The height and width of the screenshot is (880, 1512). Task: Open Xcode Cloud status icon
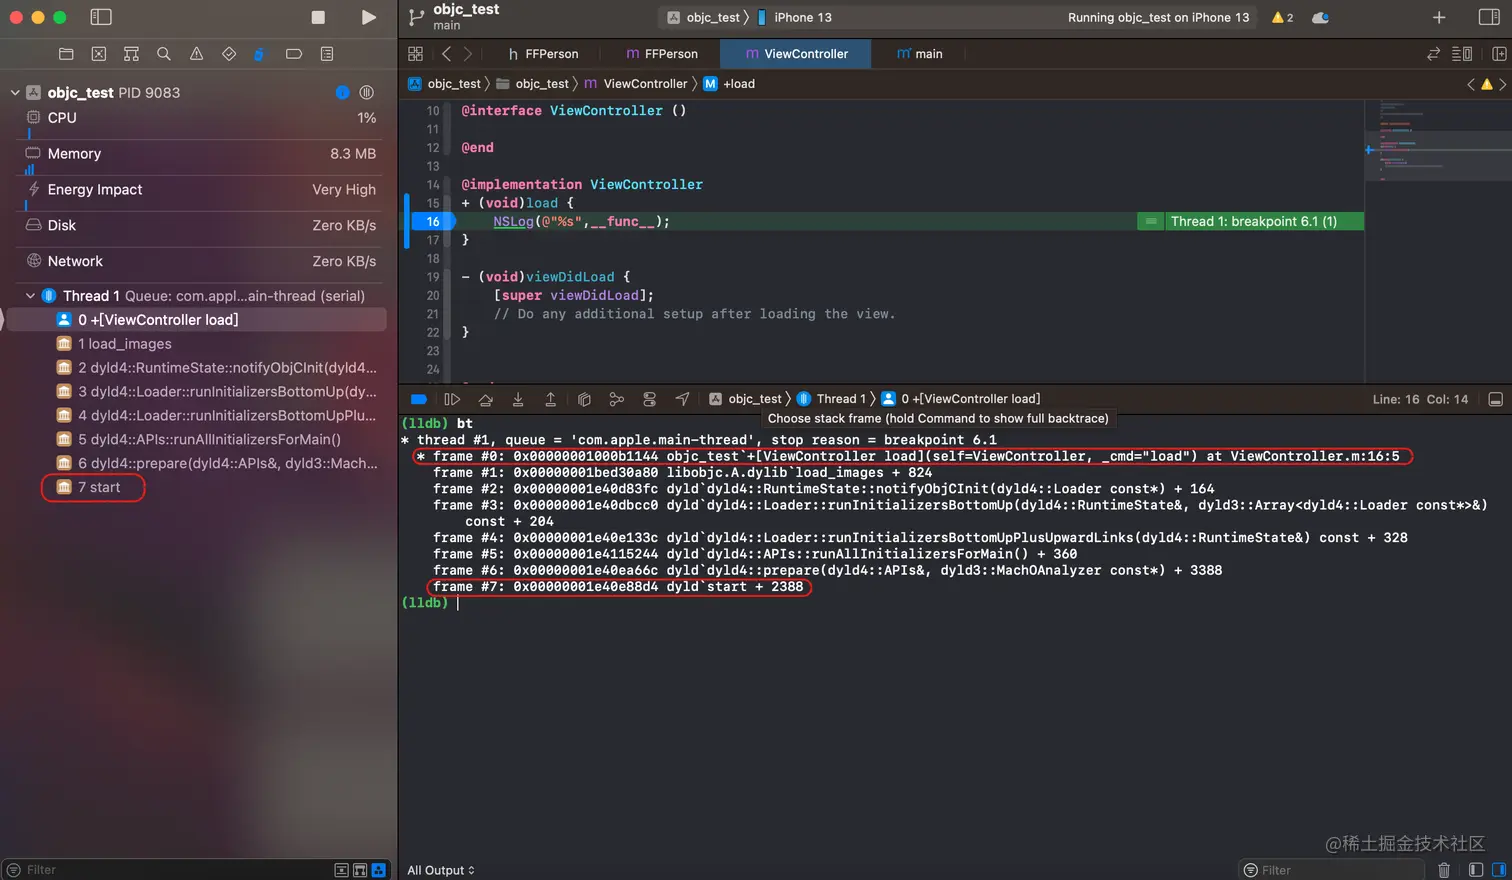click(1320, 17)
